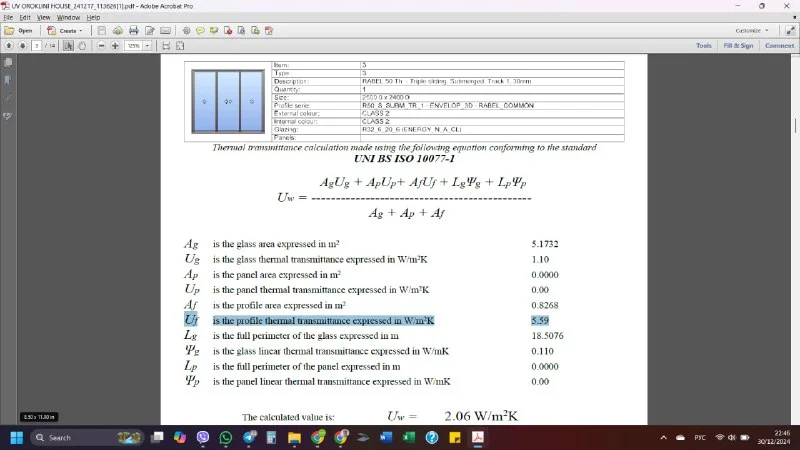Open the Comment pane
Image resolution: width=800 pixels, height=450 pixels.
[779, 45]
